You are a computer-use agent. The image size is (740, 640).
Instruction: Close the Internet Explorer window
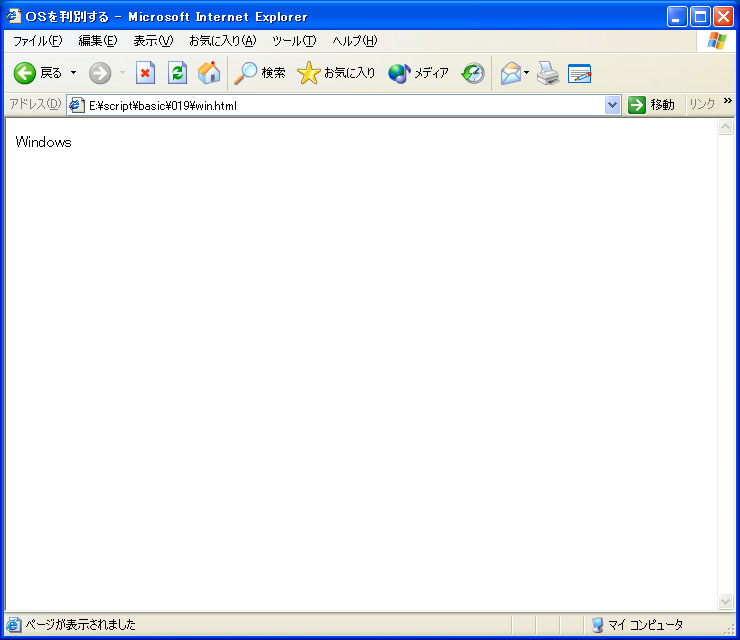point(723,17)
